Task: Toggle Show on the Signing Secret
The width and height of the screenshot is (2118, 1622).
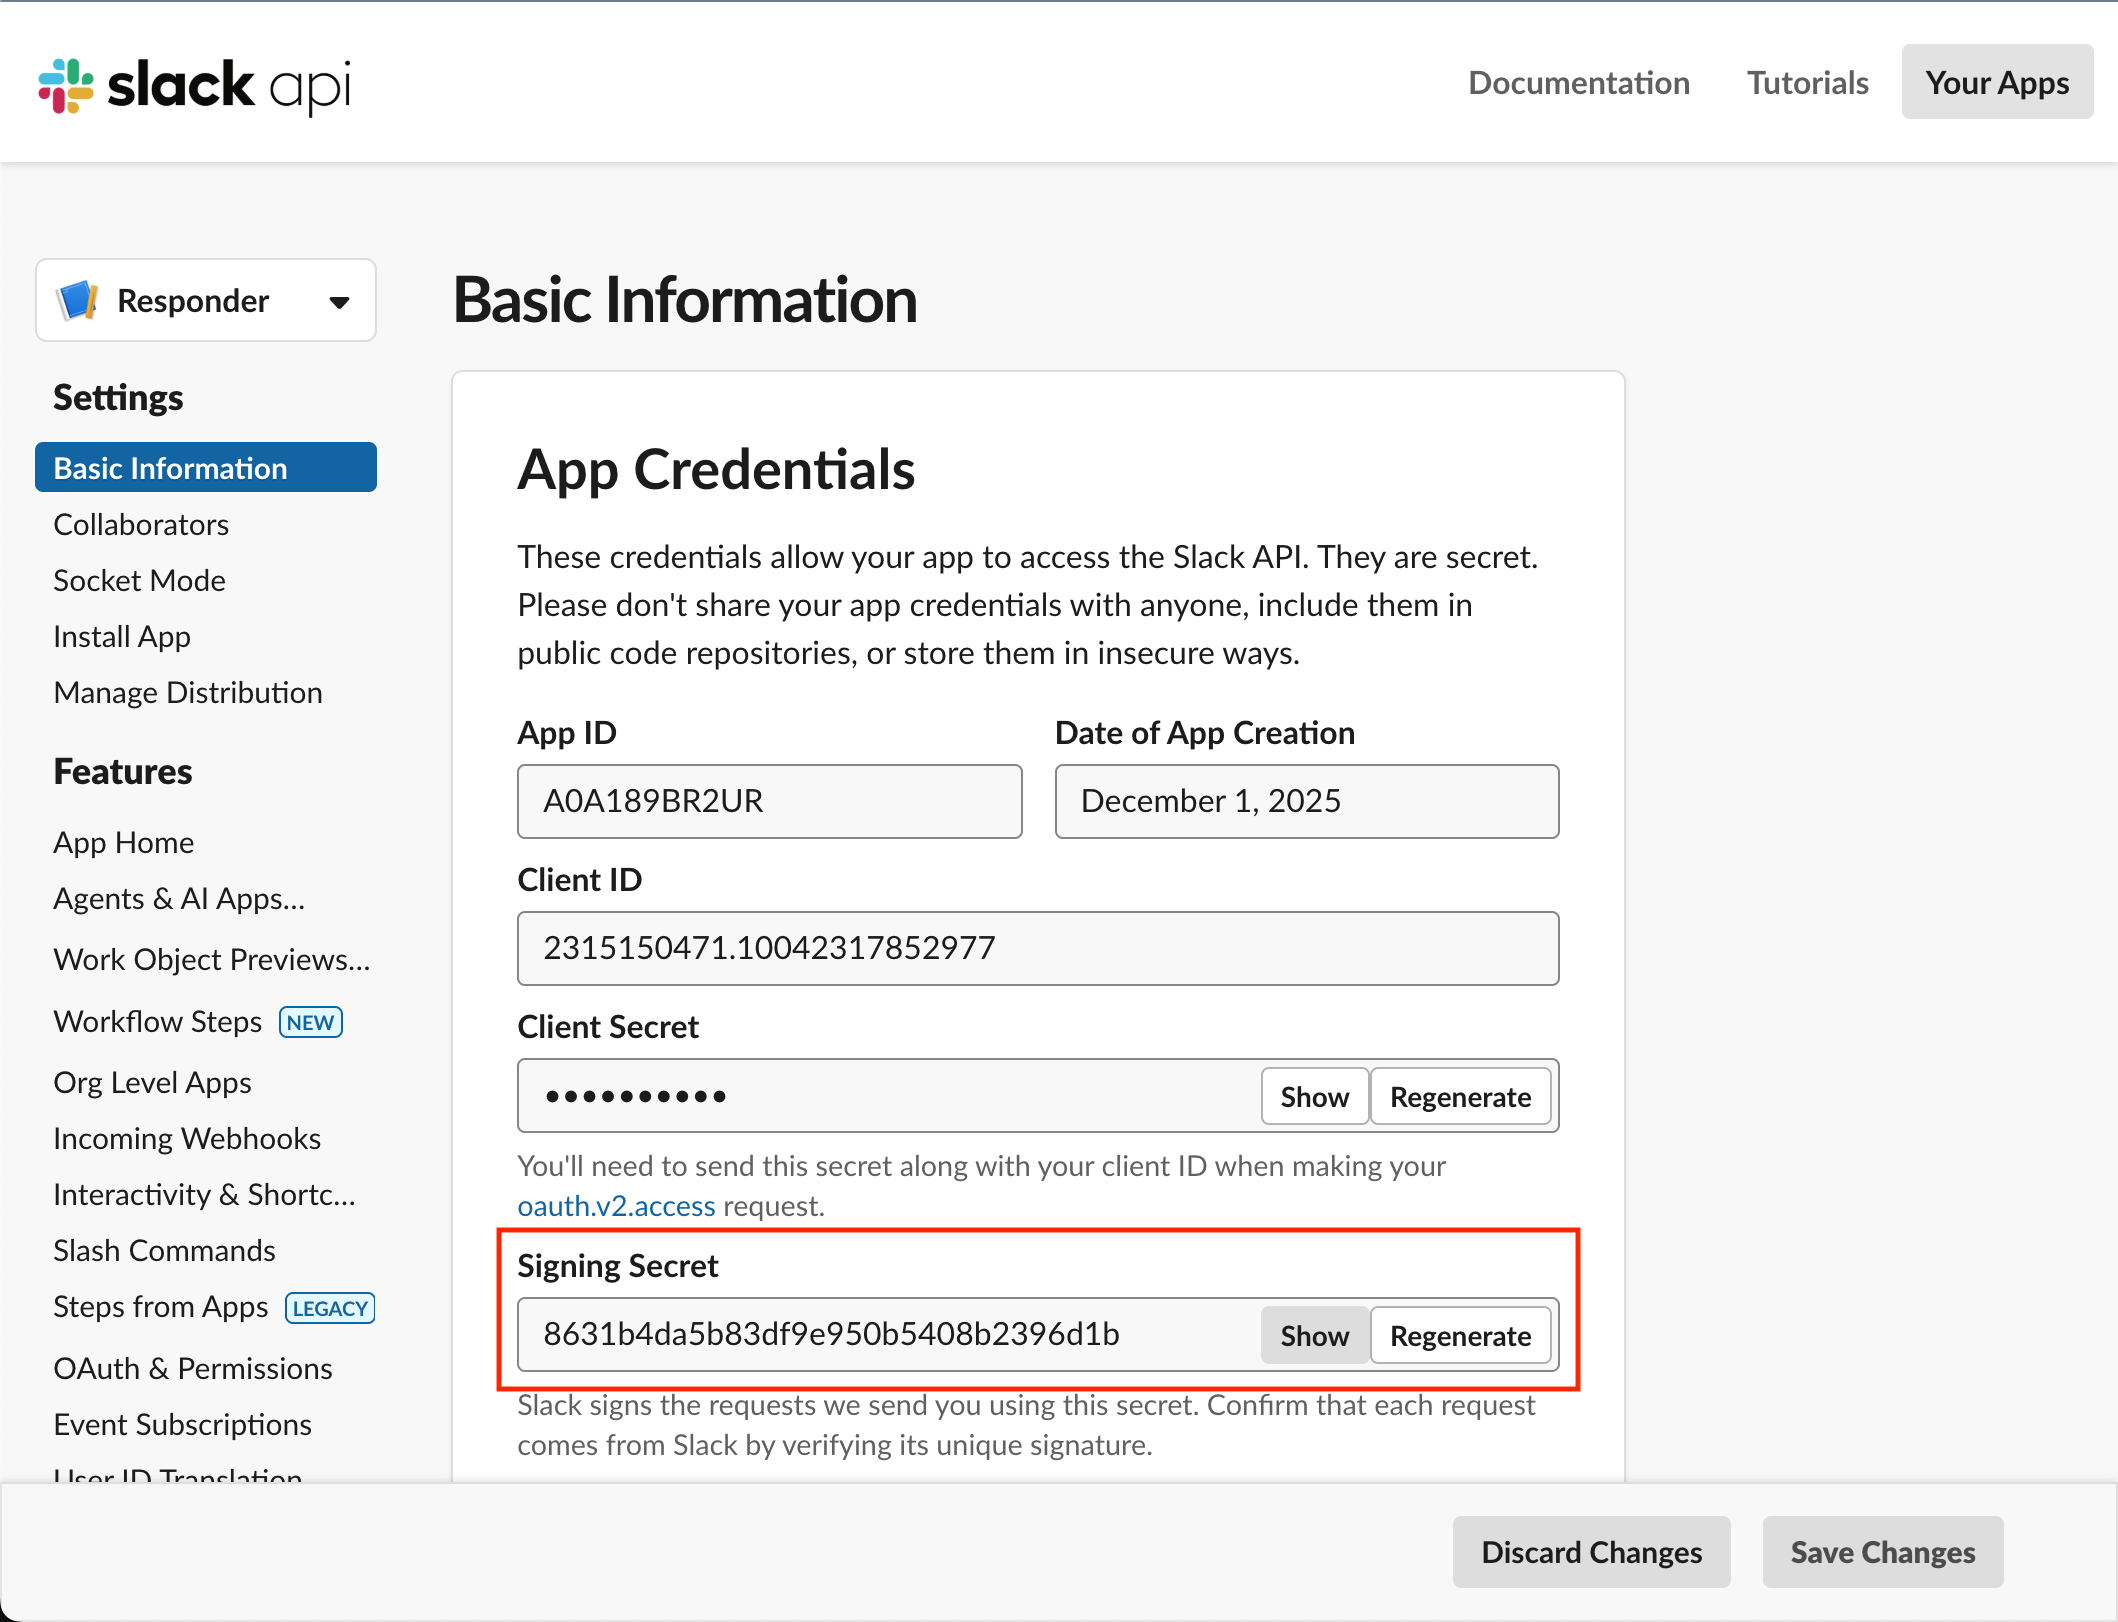Action: click(x=1314, y=1336)
